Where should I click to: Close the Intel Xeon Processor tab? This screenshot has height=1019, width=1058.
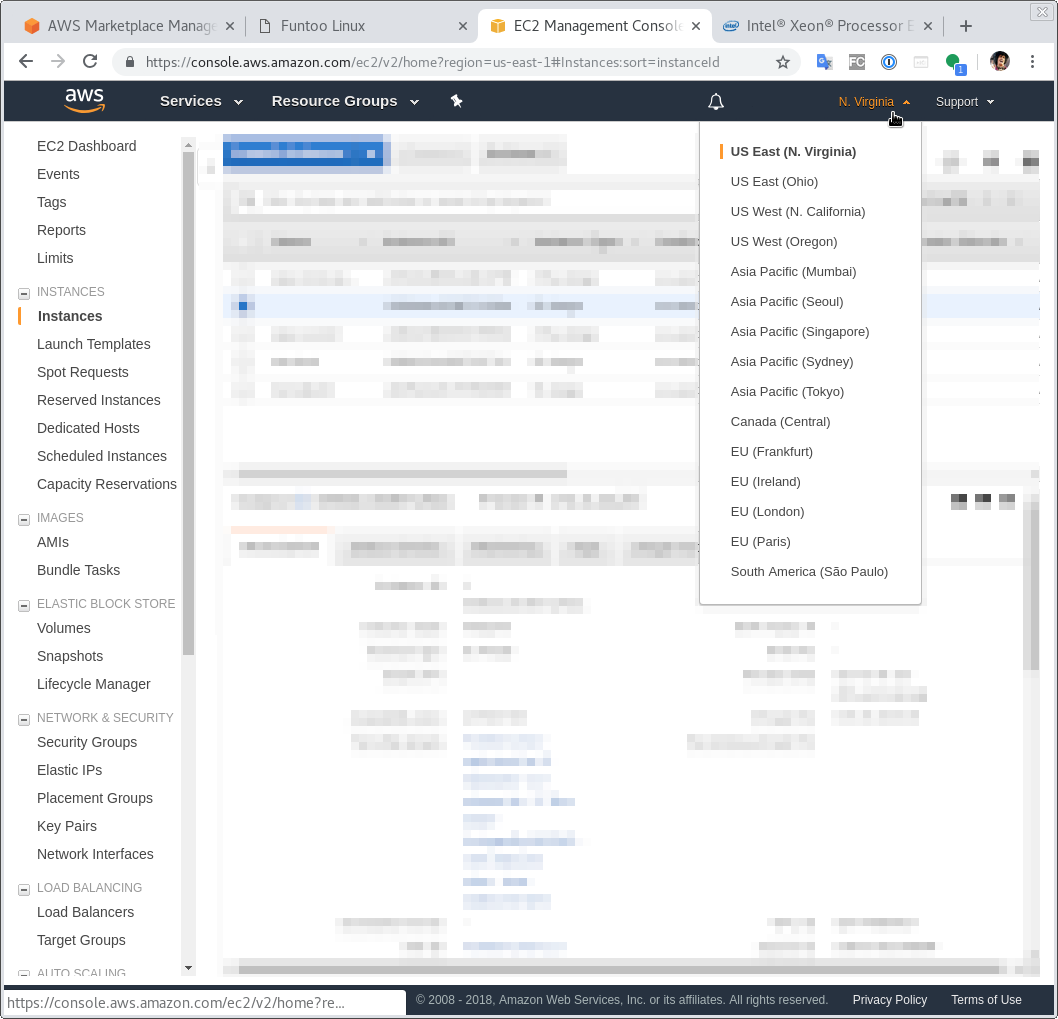[x=928, y=26]
